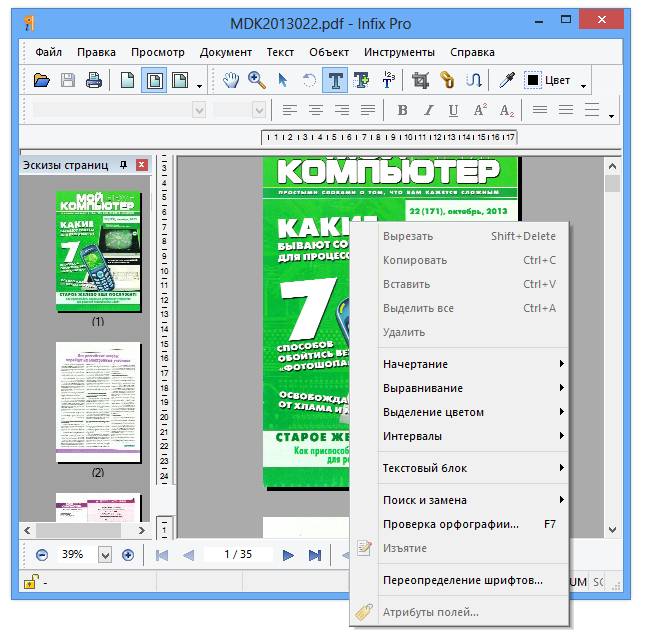Pick the Eyedropper tool
Screen dimensions: 648x636
(507, 80)
